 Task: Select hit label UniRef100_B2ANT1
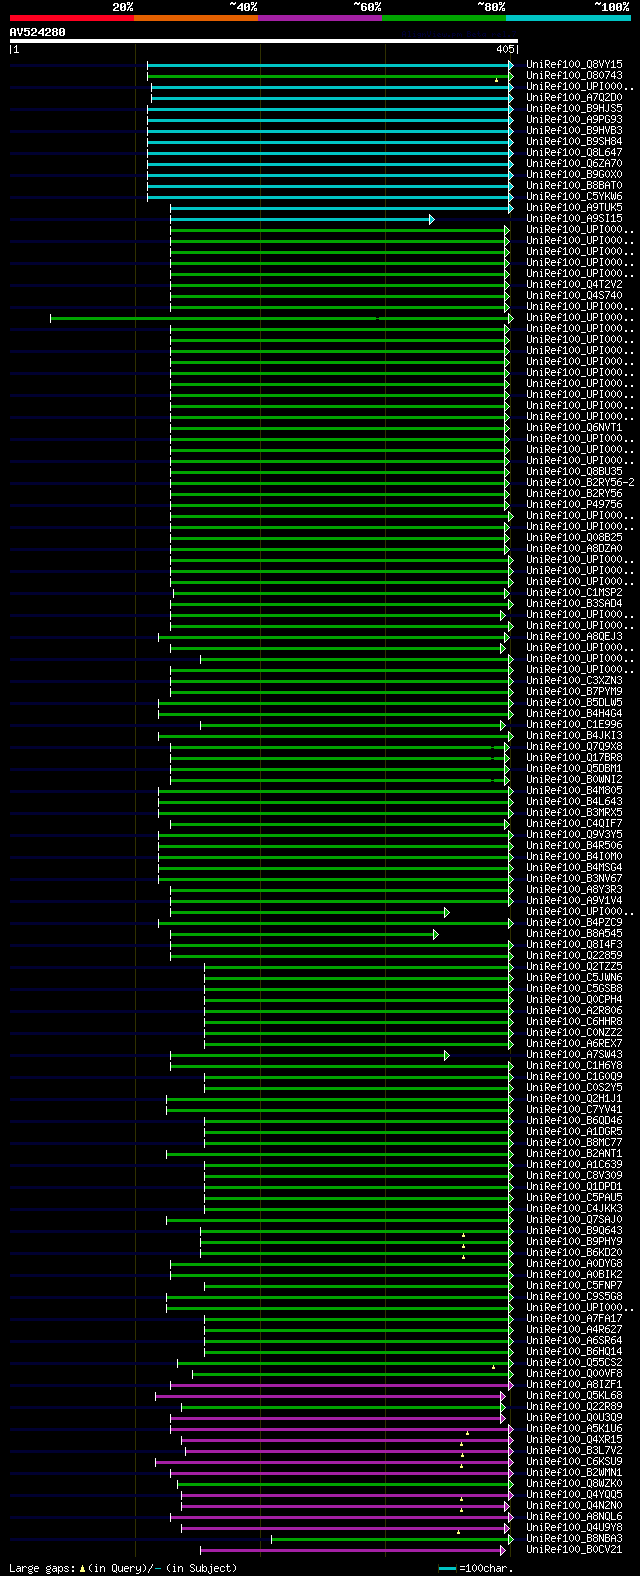coord(574,1153)
